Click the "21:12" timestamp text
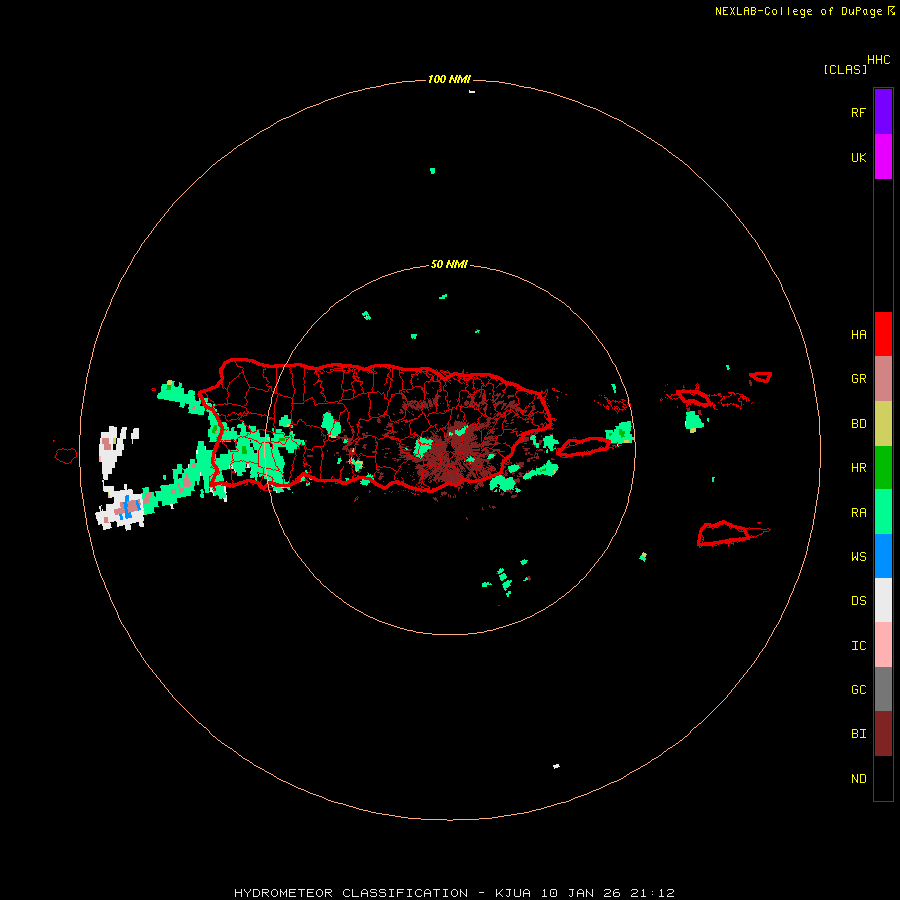The height and width of the screenshot is (900, 900). click(x=652, y=893)
